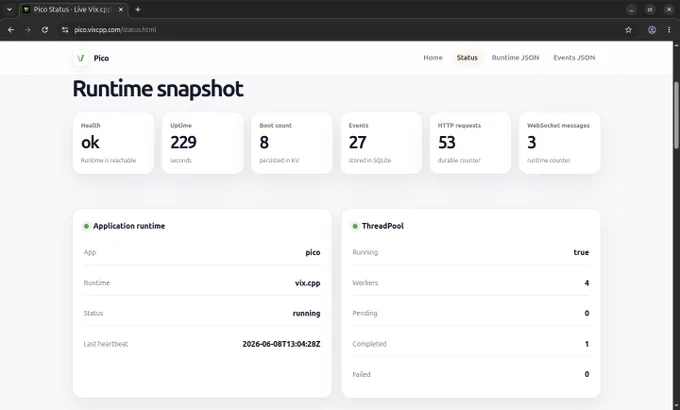Open the tab search dropdown arrow

click(9, 9)
